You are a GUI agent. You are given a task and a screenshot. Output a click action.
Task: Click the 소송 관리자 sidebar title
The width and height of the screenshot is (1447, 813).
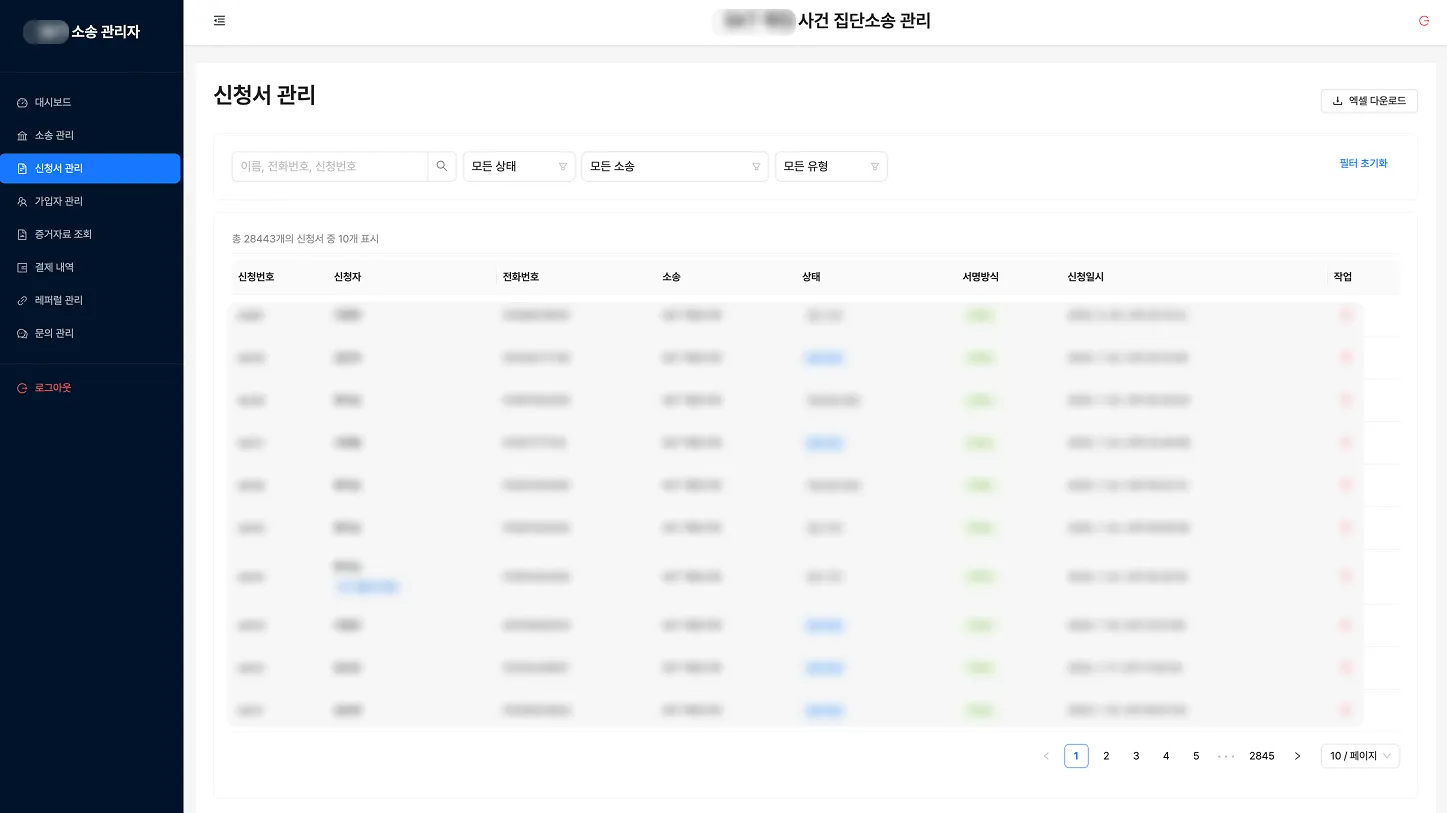105,32
